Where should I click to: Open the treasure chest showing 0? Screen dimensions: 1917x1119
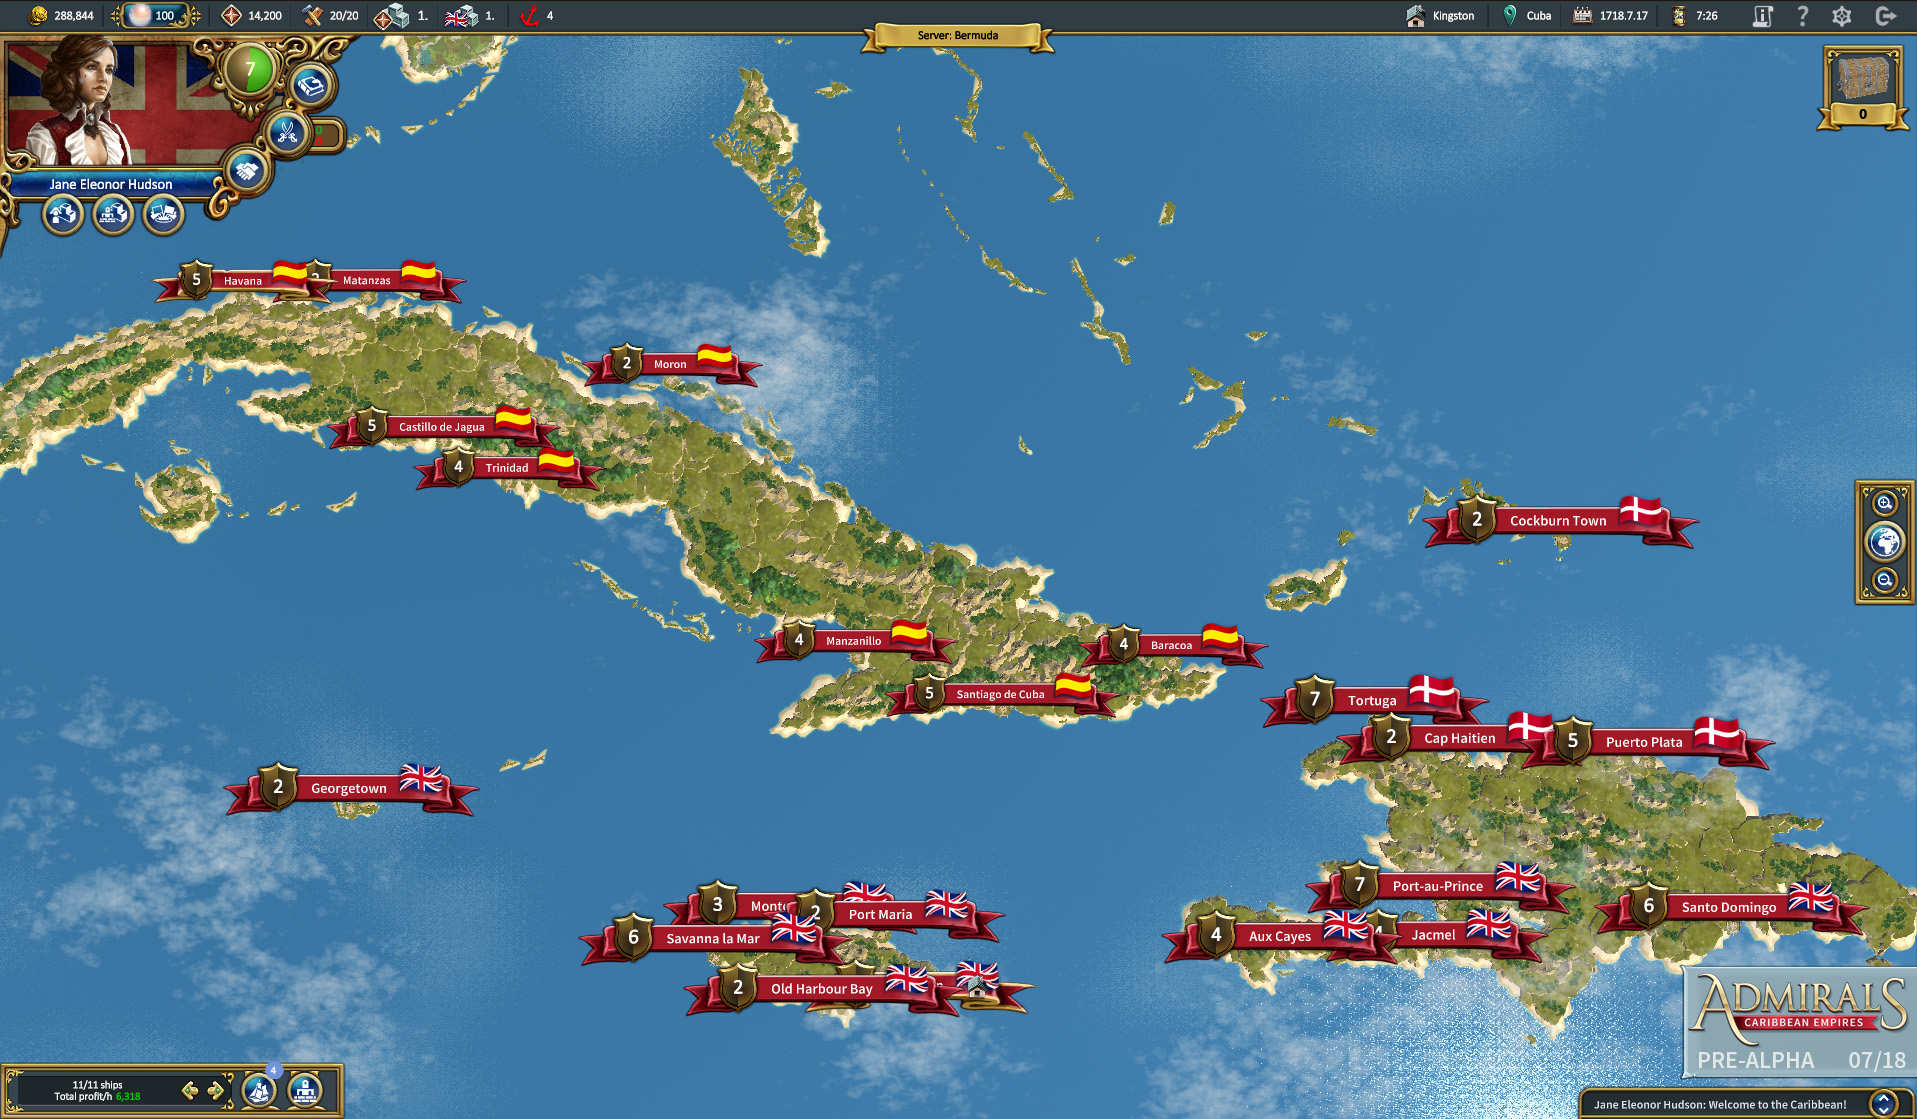click(1862, 88)
